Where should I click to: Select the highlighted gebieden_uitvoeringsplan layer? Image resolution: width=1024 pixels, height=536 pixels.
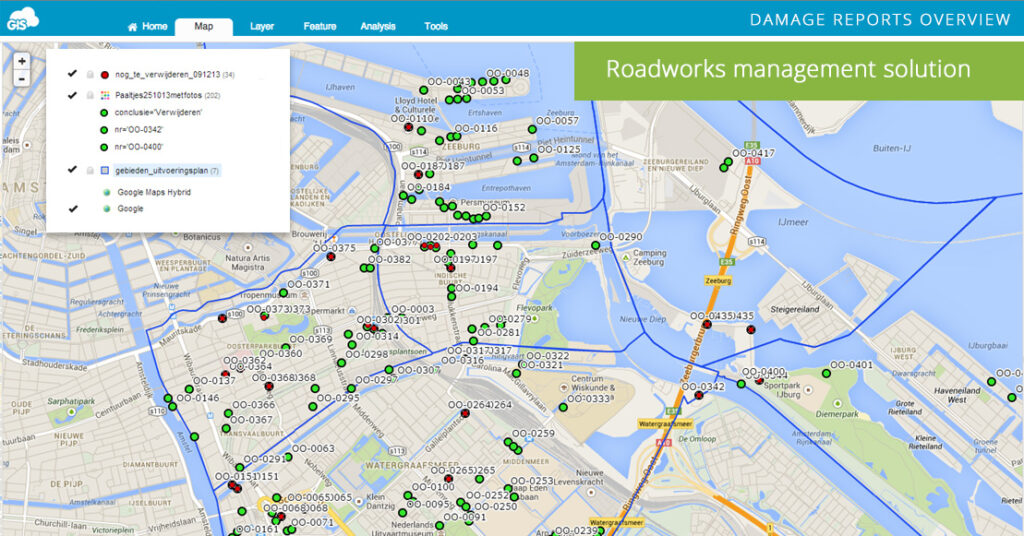(x=167, y=170)
